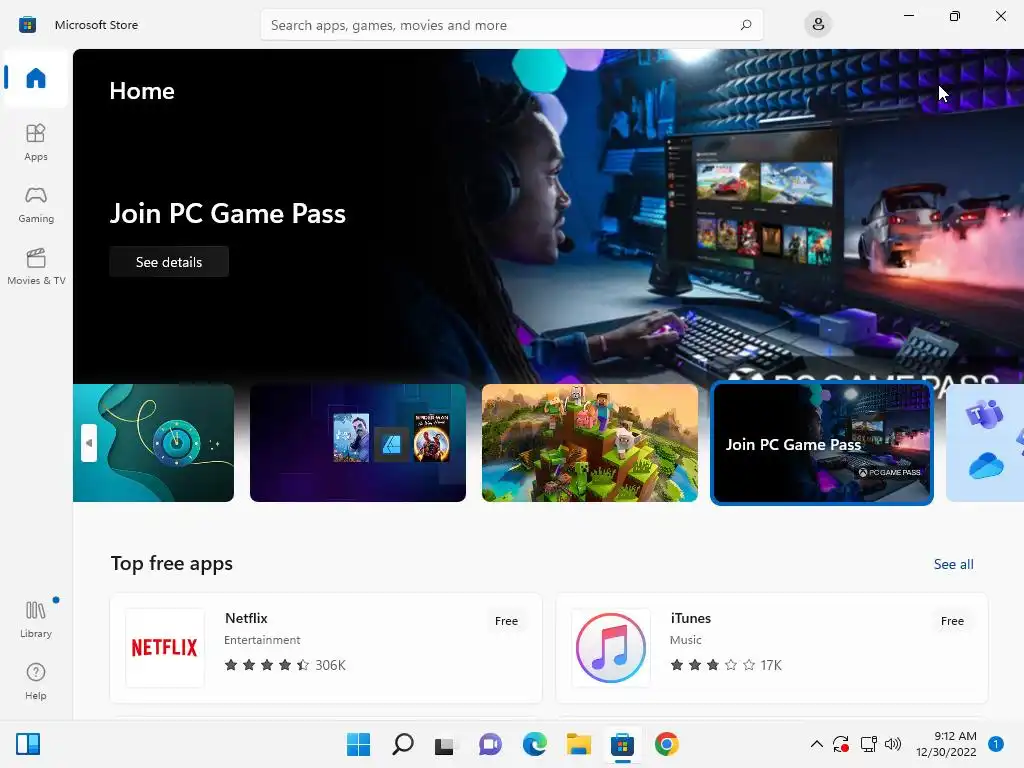Click the carousel previous arrow

[x=89, y=443]
